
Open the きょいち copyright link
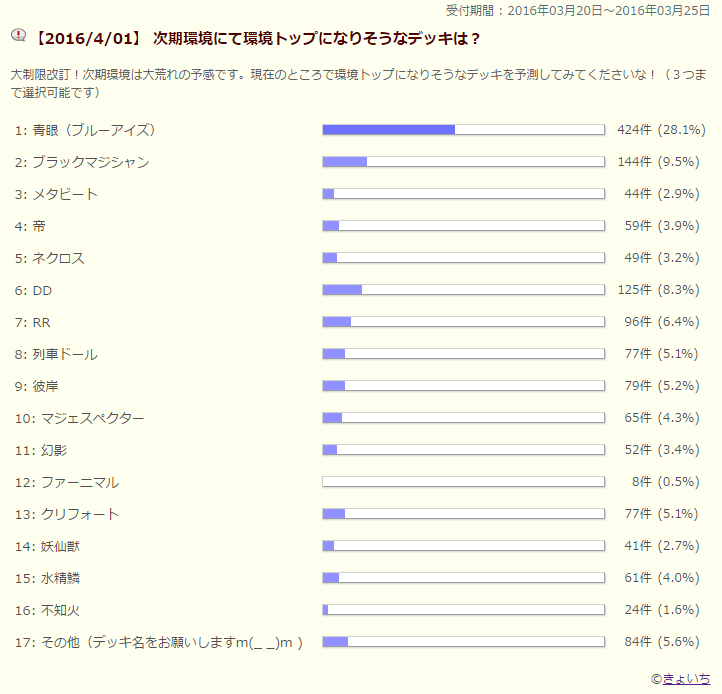pyautogui.click(x=687, y=678)
